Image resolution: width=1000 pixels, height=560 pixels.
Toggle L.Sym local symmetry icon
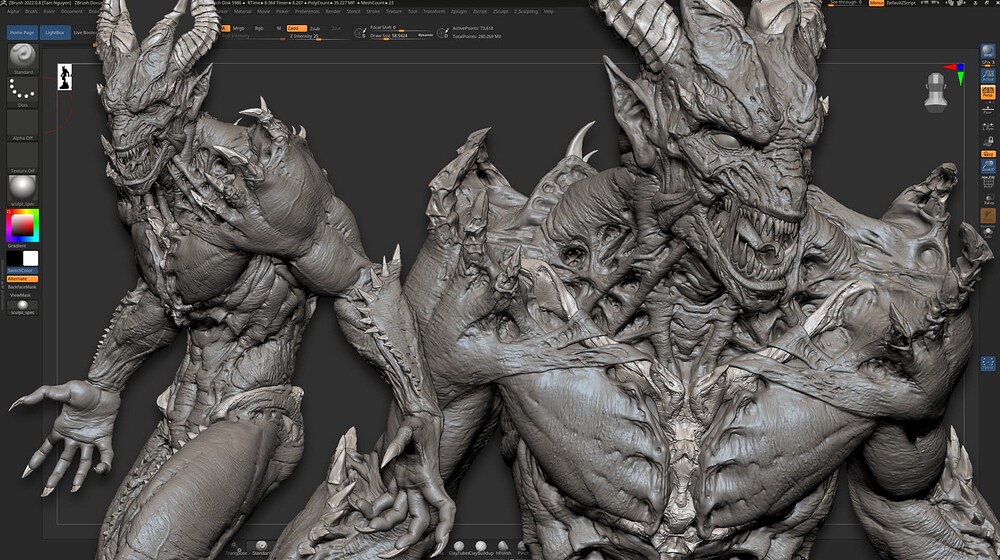(x=988, y=127)
